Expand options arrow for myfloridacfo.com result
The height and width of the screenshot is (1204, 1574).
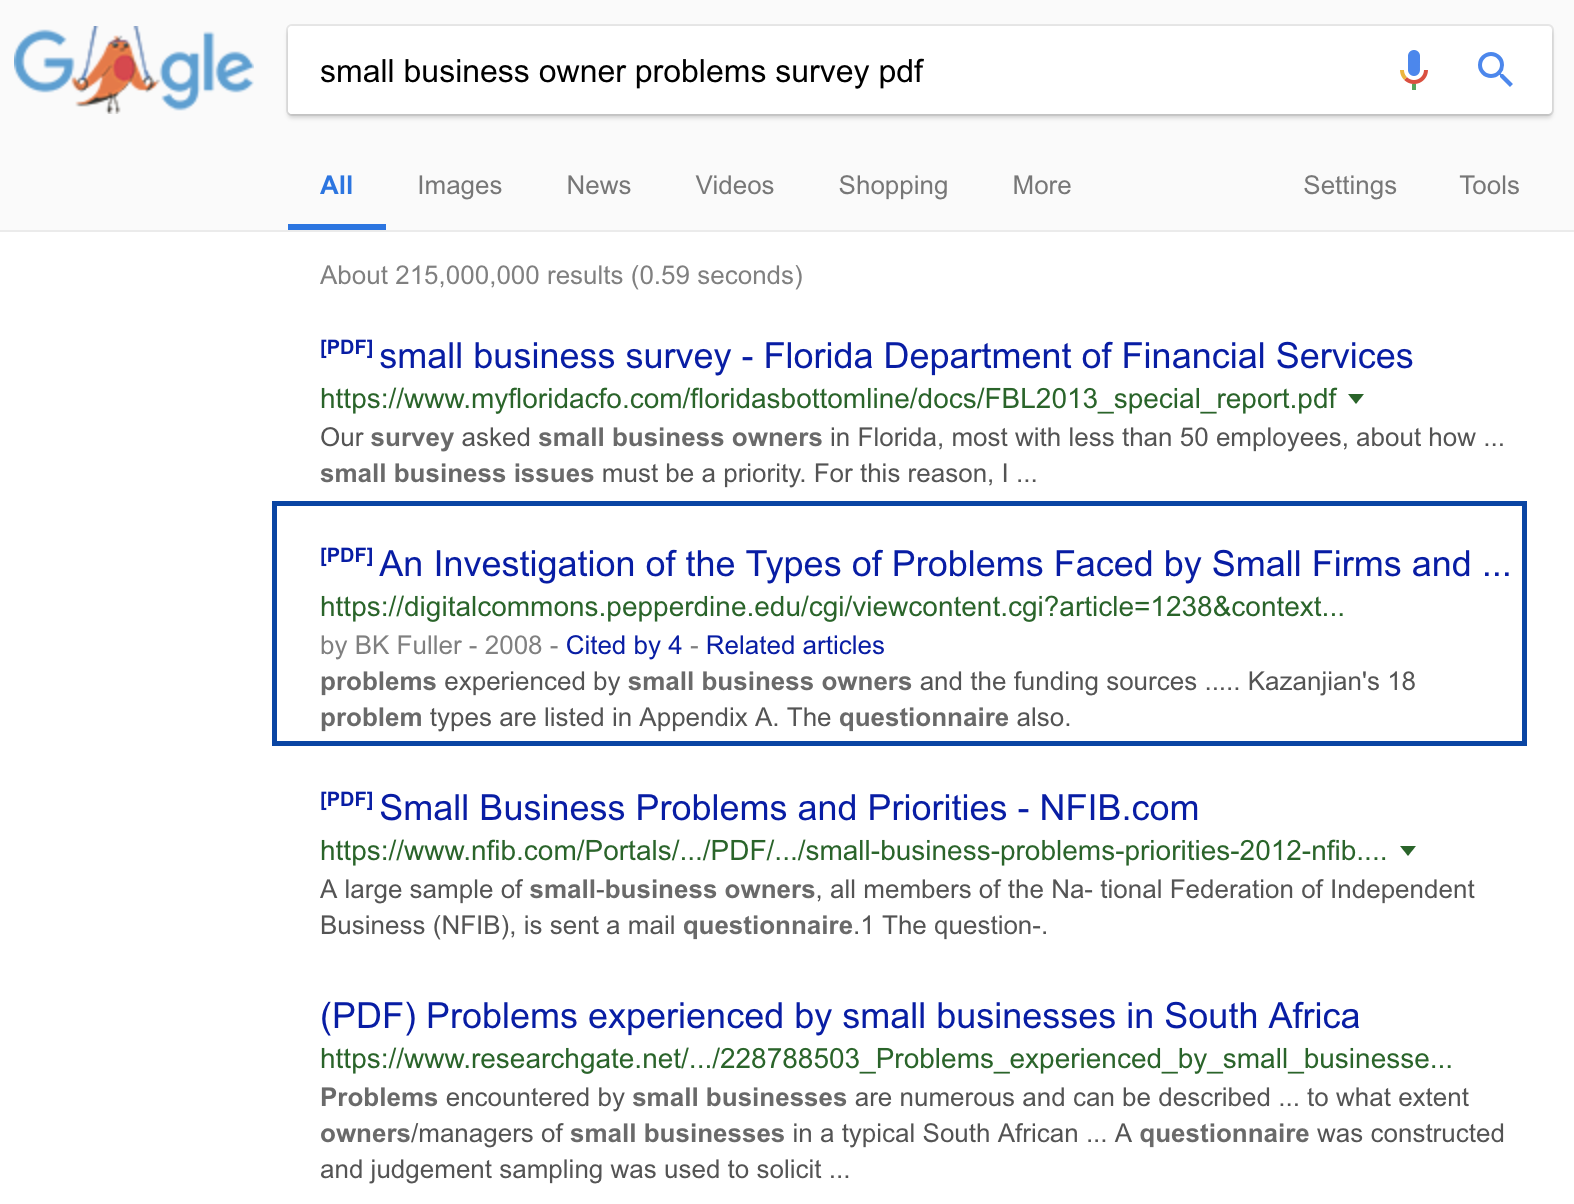[x=1356, y=399]
